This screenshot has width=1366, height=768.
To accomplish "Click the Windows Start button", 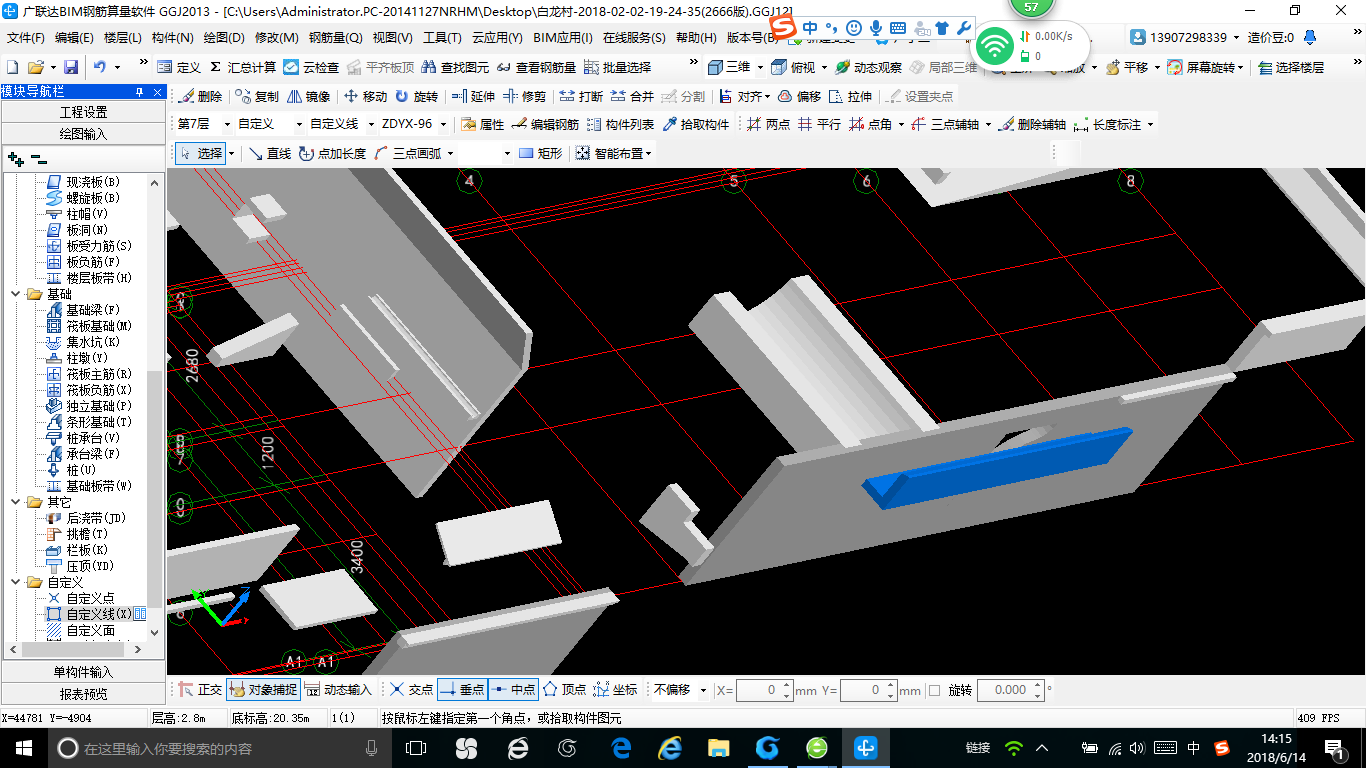I will click(x=22, y=748).
